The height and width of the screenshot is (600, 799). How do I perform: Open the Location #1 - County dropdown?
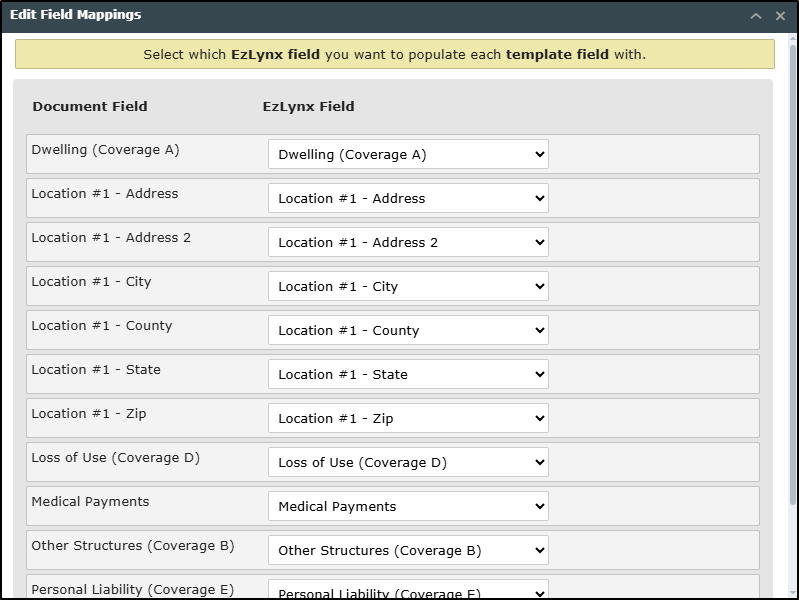click(x=408, y=330)
